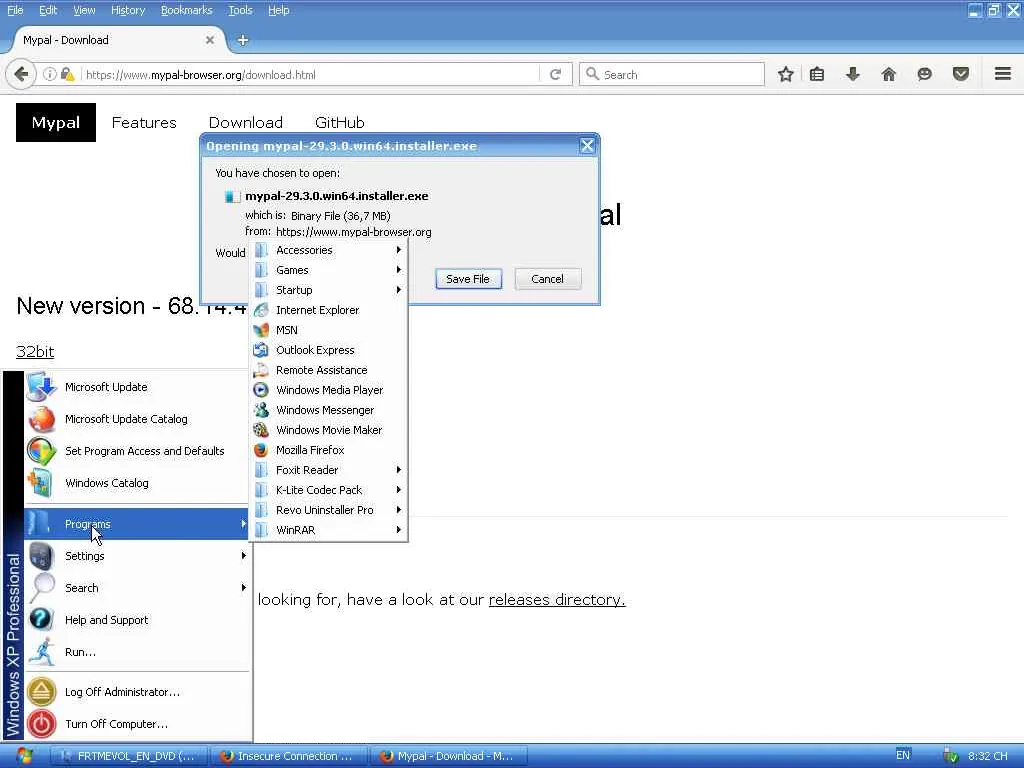The height and width of the screenshot is (768, 1024).
Task: Open the Edit menu
Action: pyautogui.click(x=48, y=10)
